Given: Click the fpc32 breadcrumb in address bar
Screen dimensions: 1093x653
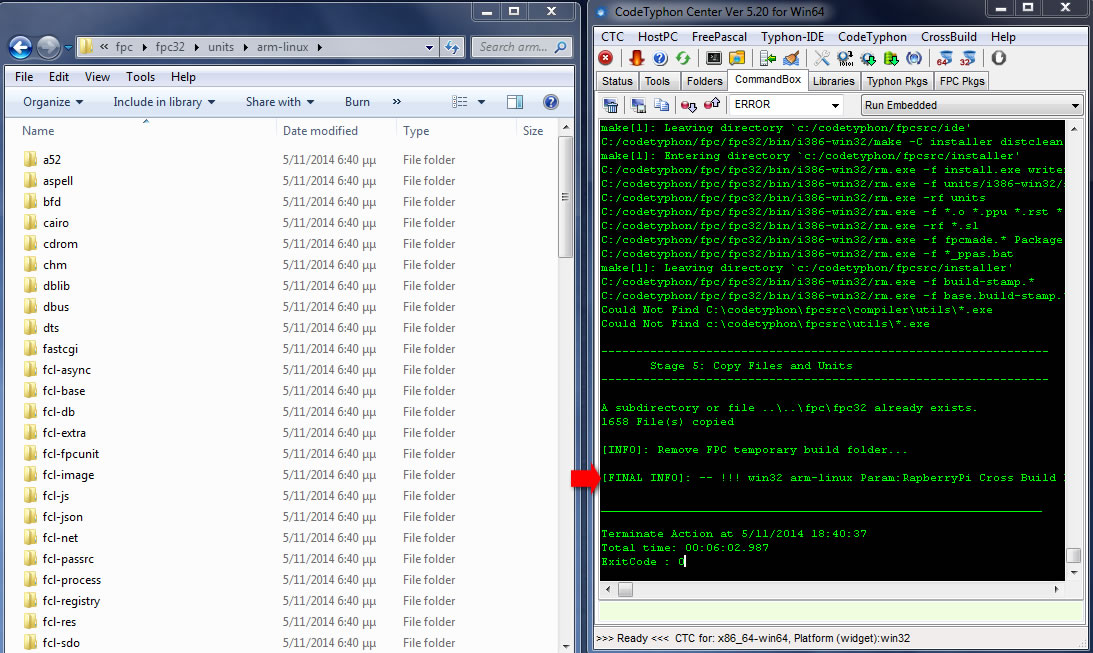Looking at the screenshot, I should coord(170,47).
